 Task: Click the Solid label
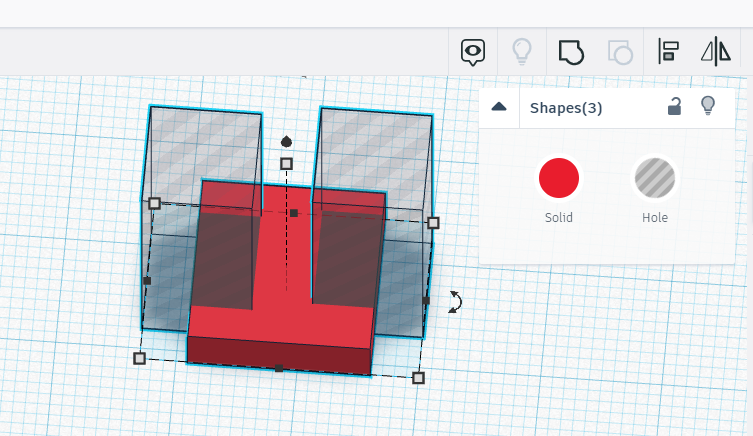pos(559,218)
